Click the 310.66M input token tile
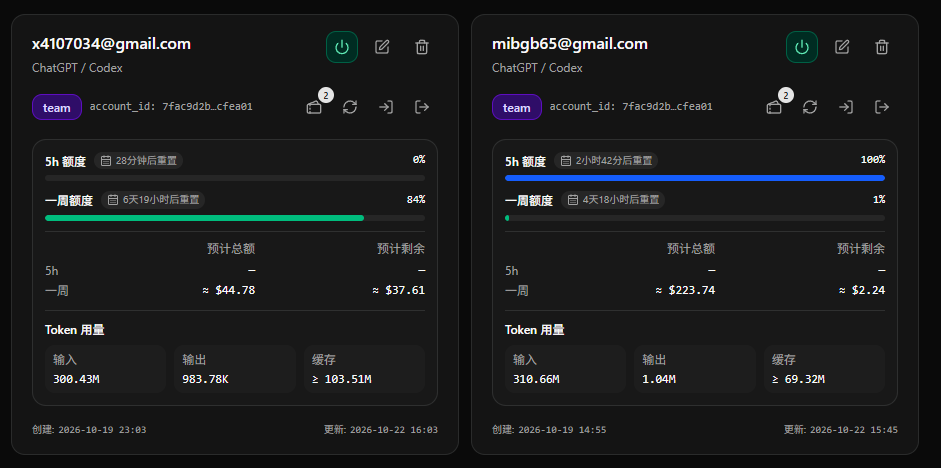Viewport: 941px width, 468px height. point(565,369)
